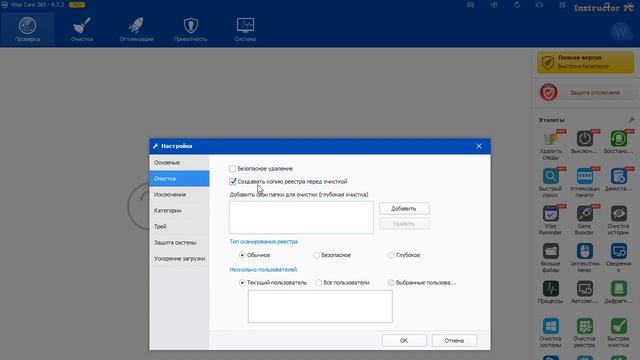Launch the Очистка системы utility
Image resolution: width=640 pixels, height=360 pixels.
click(550, 333)
